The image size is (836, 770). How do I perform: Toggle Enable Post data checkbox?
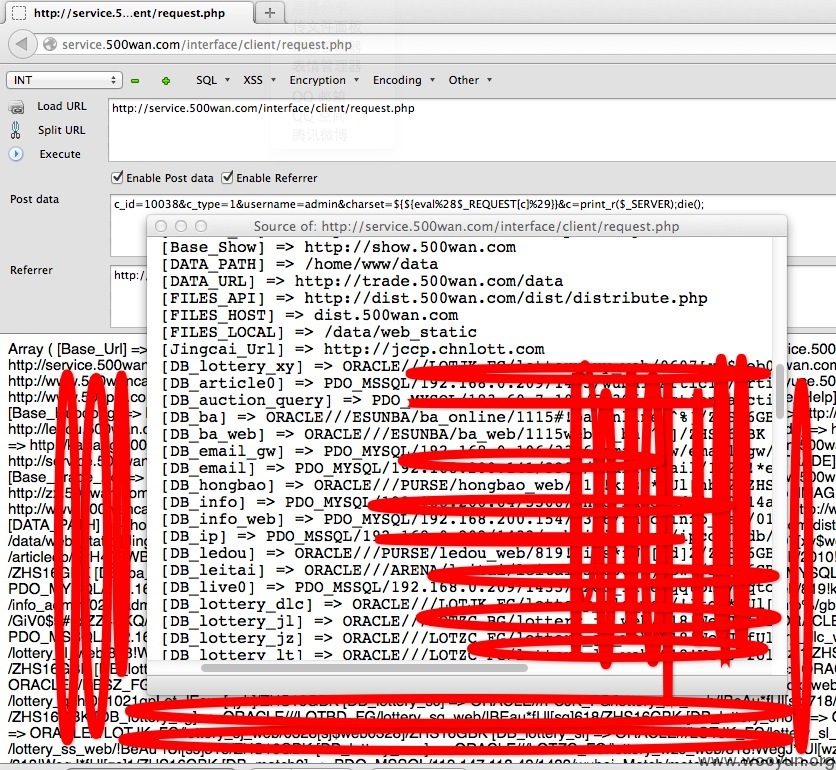(117, 178)
